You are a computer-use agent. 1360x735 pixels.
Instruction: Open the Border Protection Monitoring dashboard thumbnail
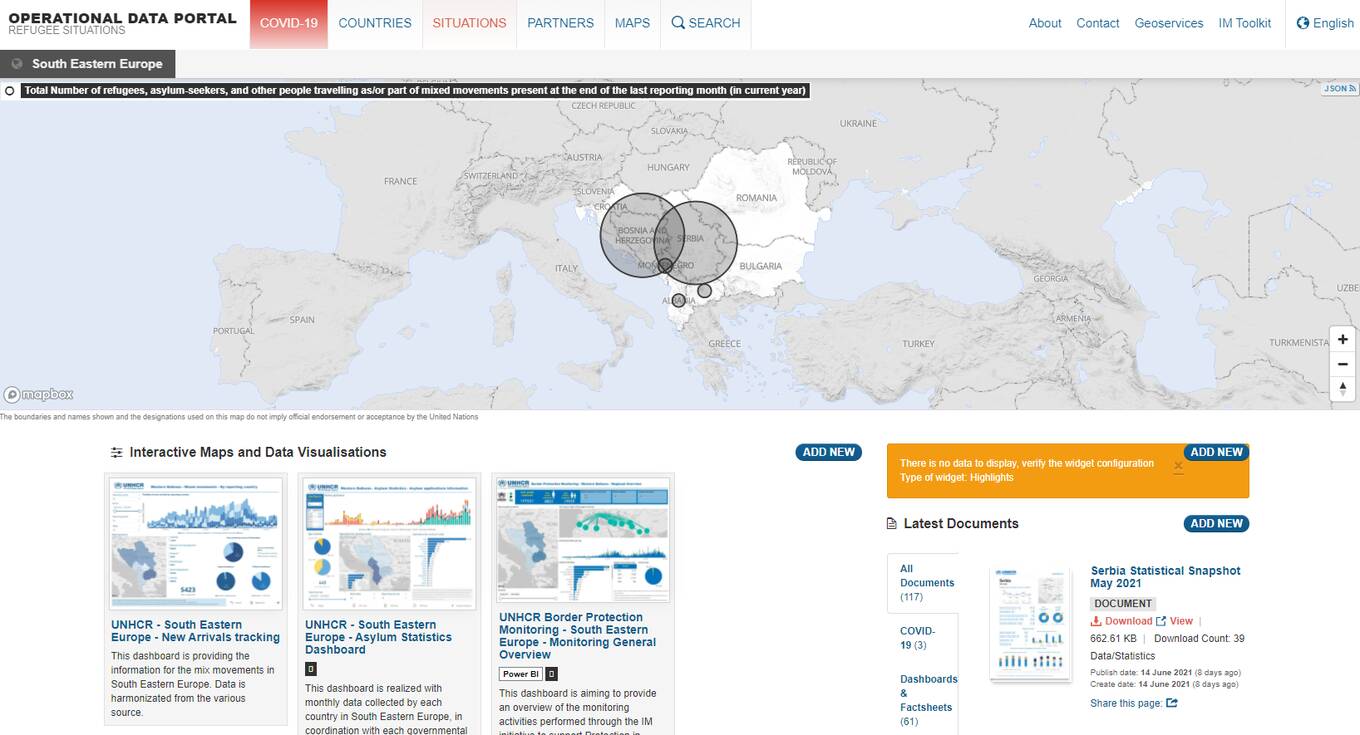coord(584,540)
